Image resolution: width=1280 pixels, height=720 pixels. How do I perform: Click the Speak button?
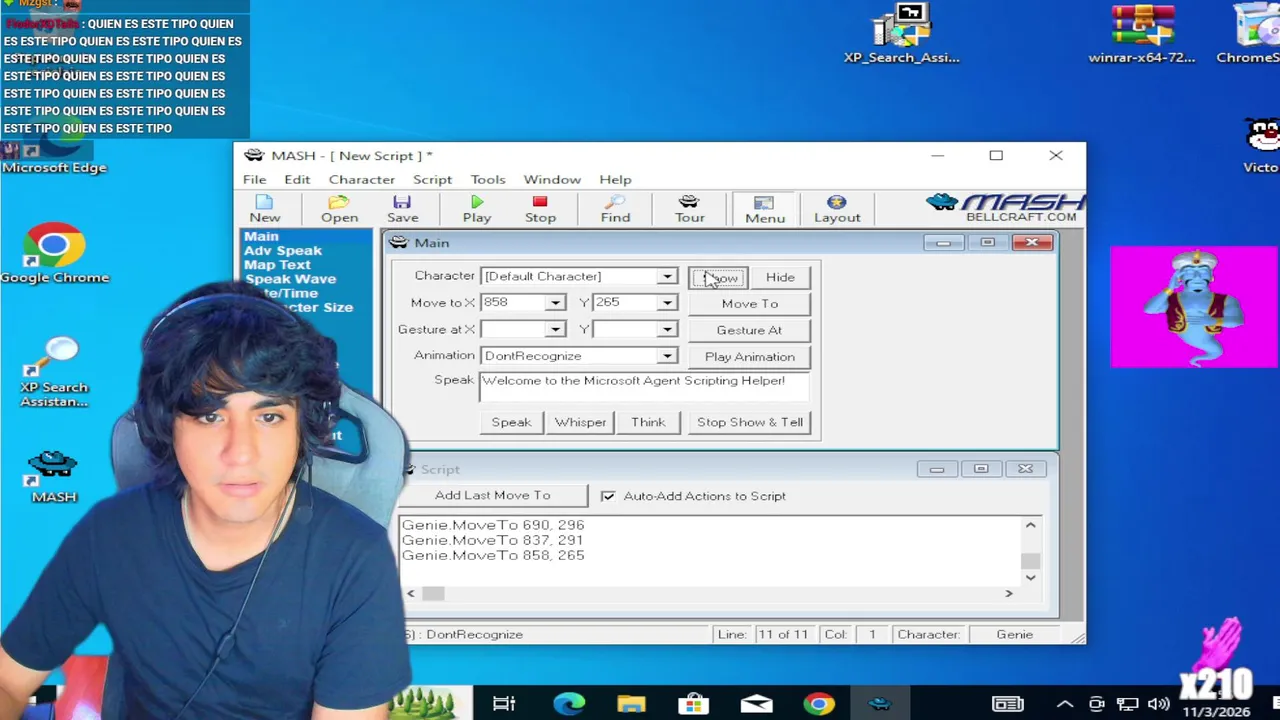511,422
